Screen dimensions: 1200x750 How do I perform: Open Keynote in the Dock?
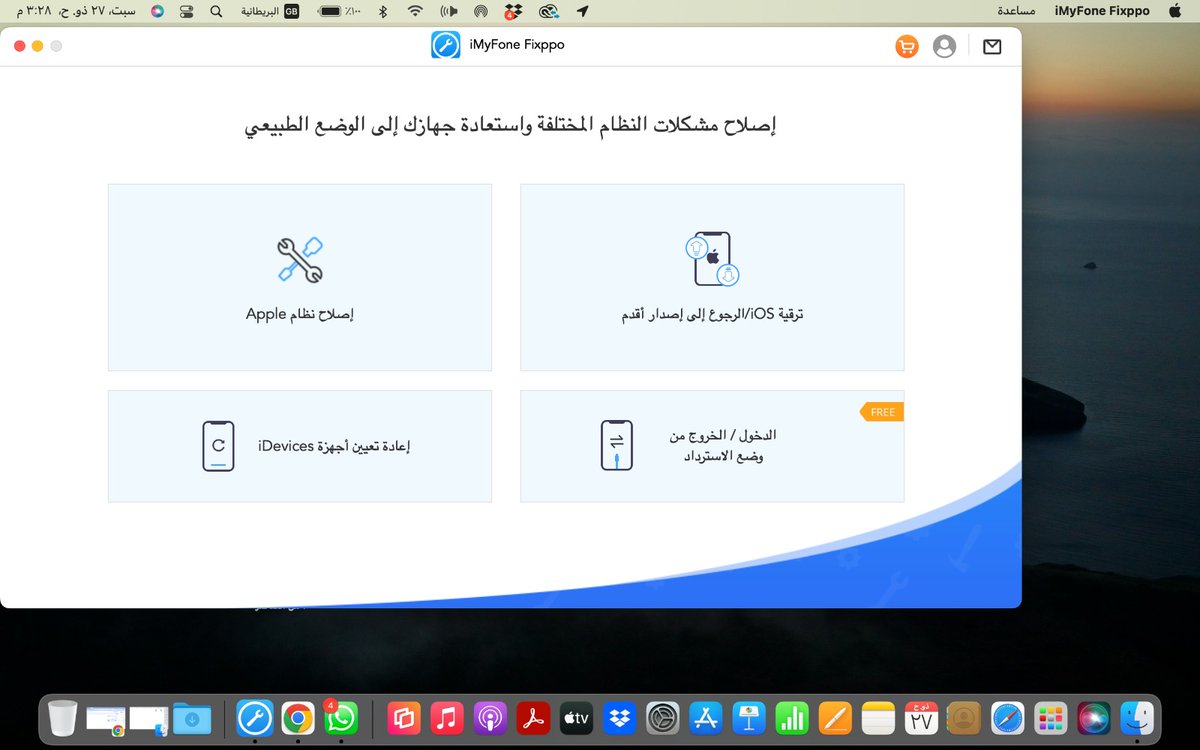[748, 718]
